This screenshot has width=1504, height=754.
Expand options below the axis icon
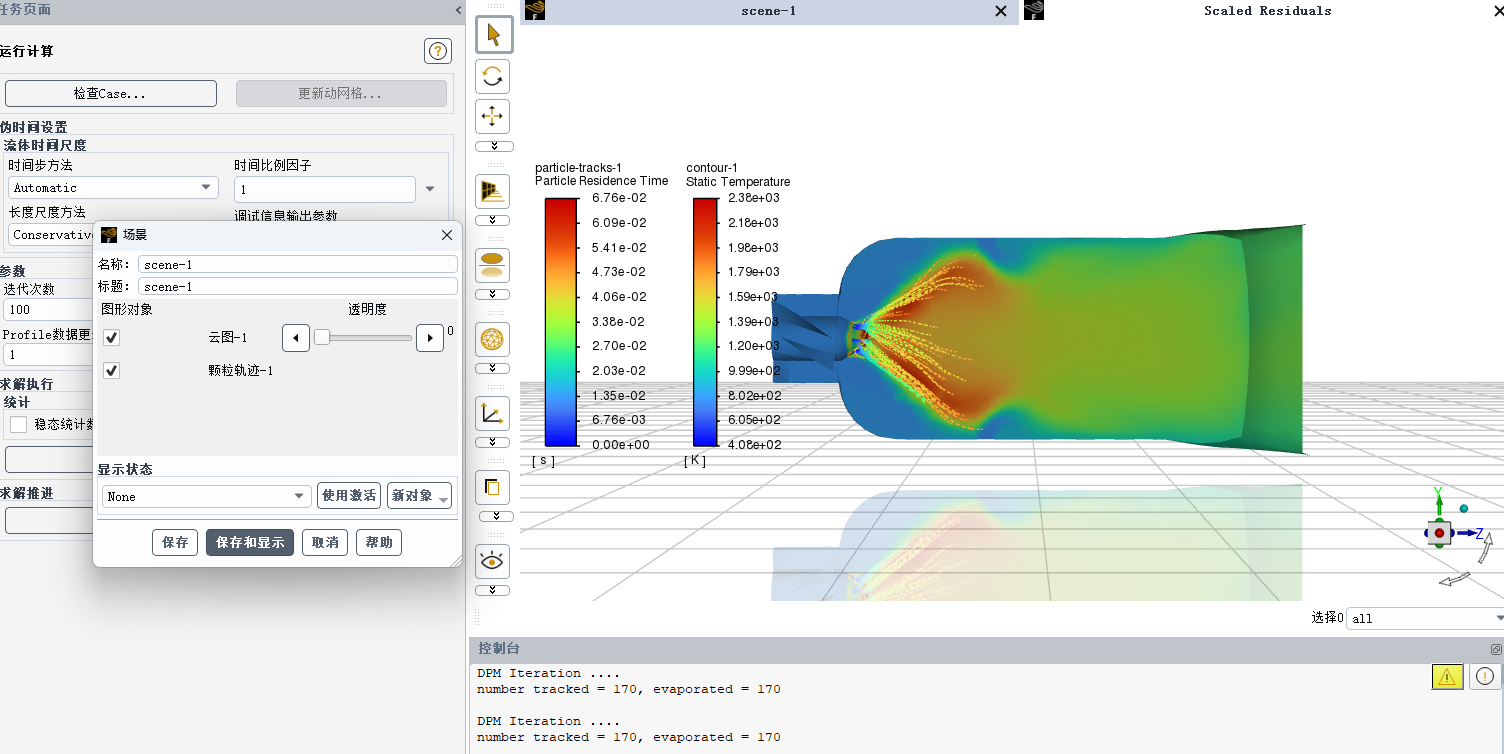click(492, 442)
